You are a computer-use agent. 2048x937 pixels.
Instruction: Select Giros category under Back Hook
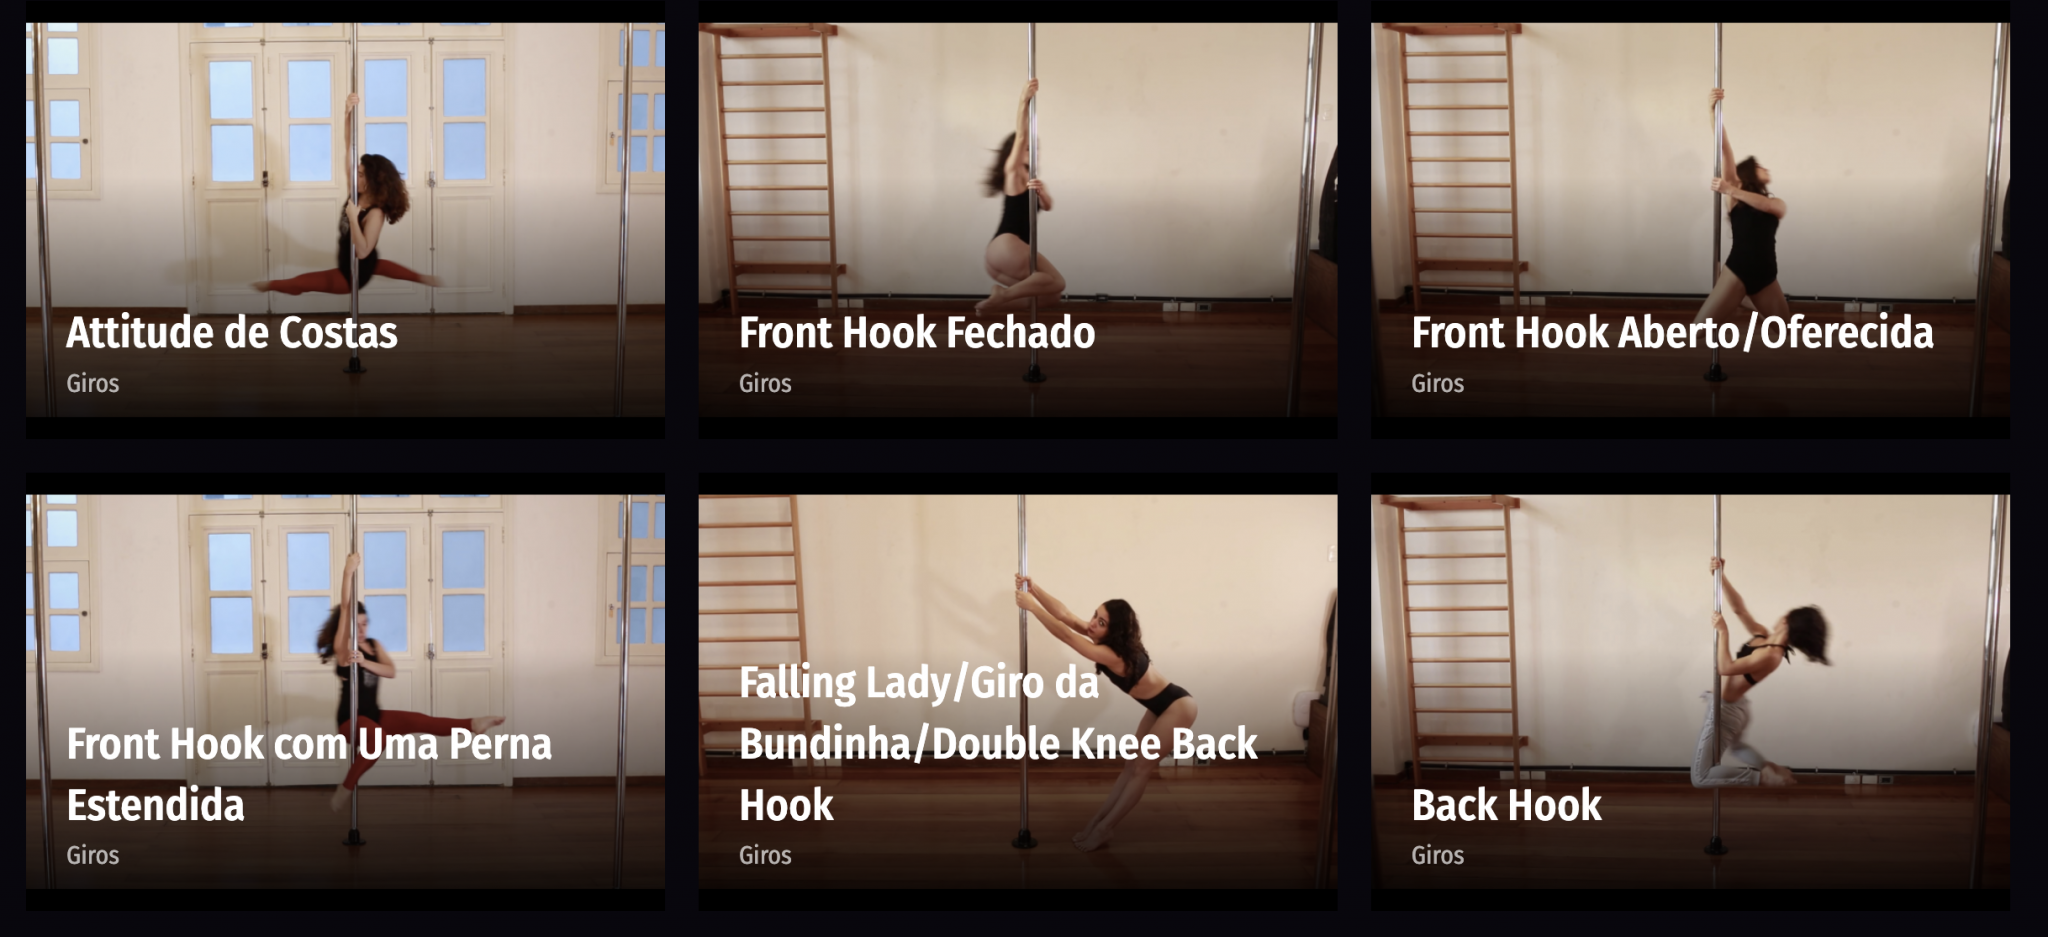(x=1437, y=856)
